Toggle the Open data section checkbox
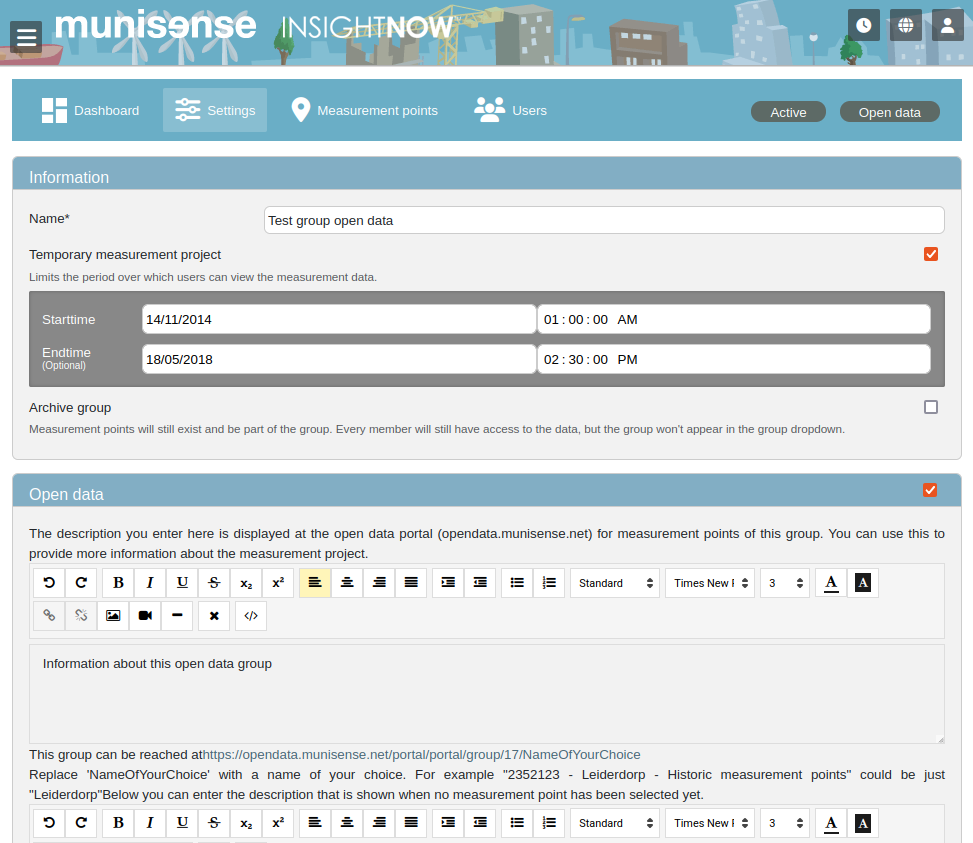 [x=931, y=490]
